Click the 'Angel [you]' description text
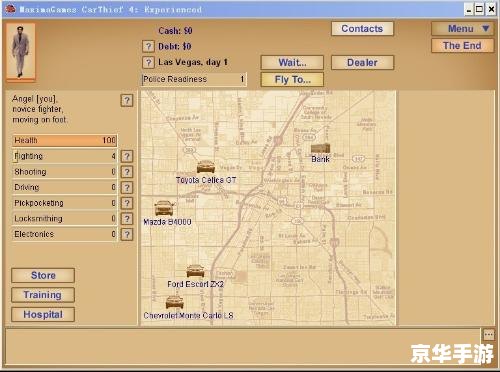This screenshot has width=500, height=372. coord(39,109)
